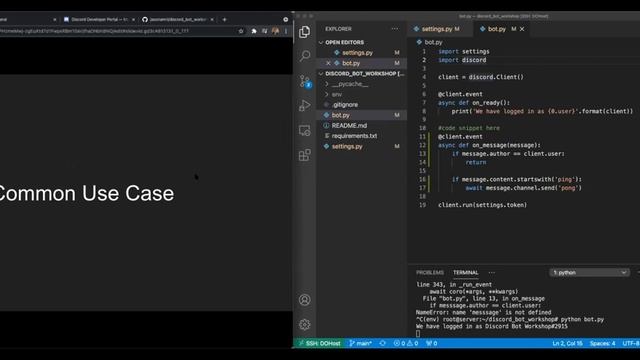Open the Explorer view in activity bar

[304, 32]
